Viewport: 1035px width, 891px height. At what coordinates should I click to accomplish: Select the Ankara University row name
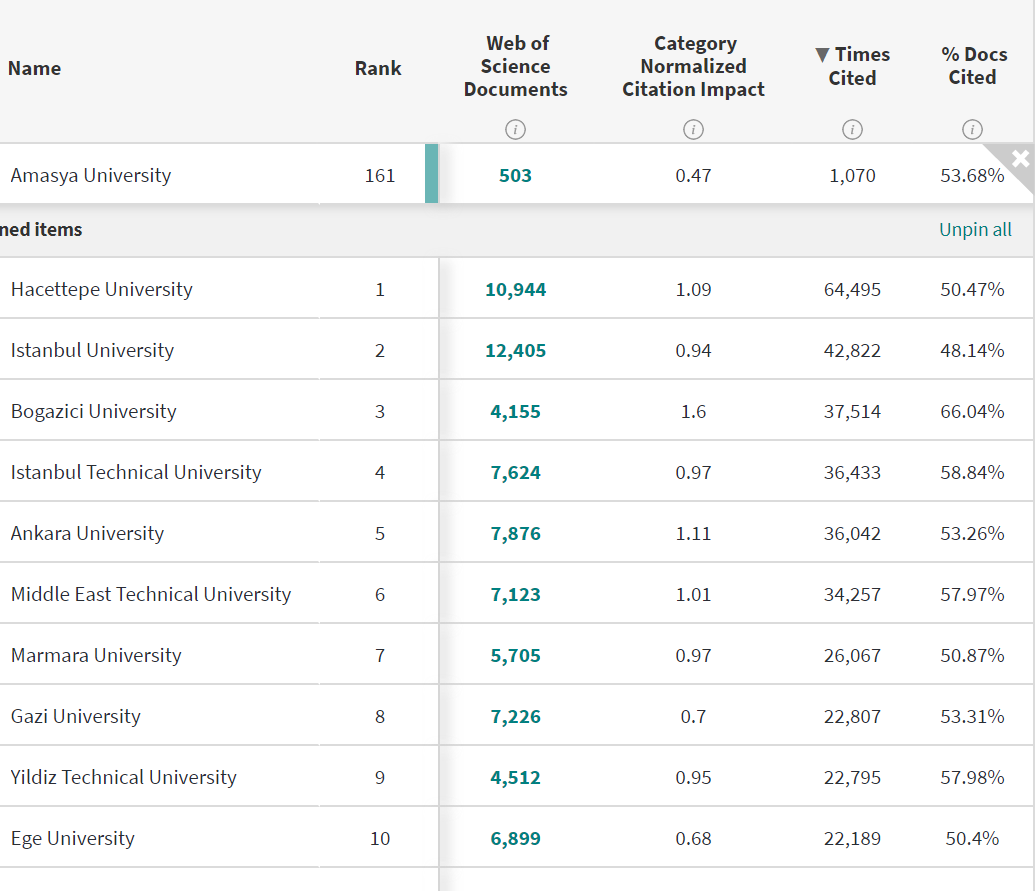(87, 533)
